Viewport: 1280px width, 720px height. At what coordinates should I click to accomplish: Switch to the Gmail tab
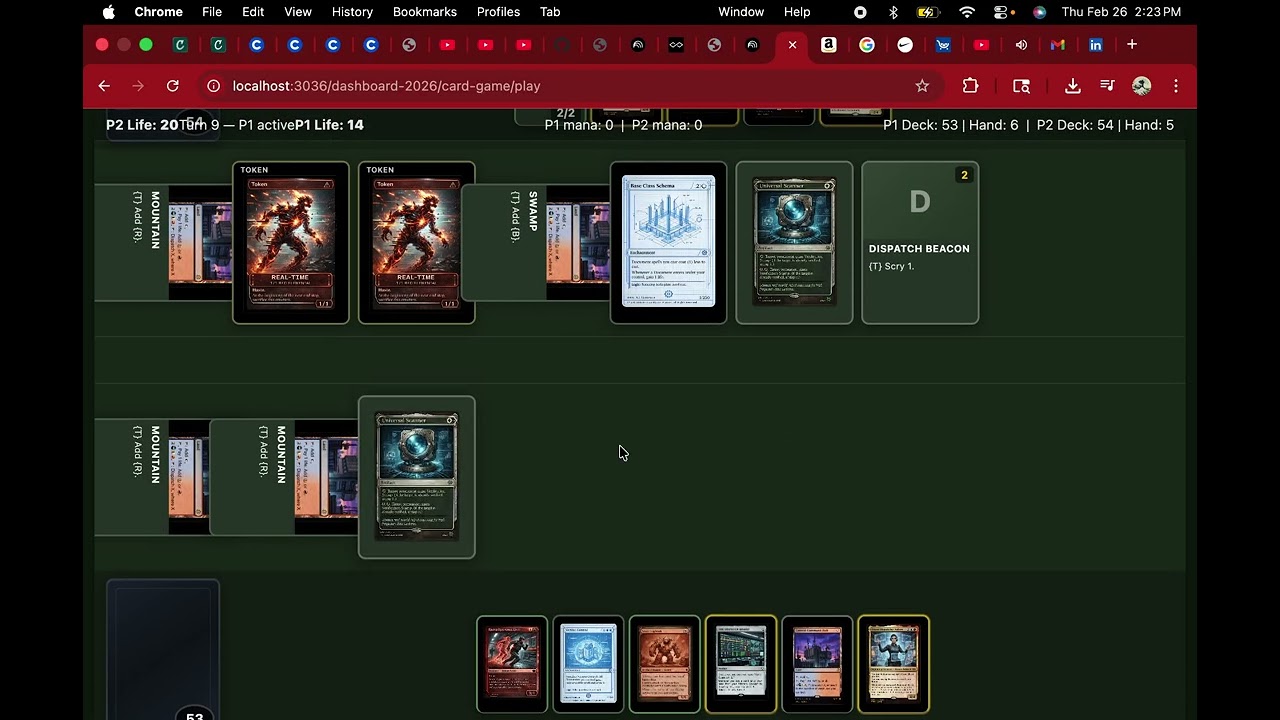click(x=1057, y=44)
